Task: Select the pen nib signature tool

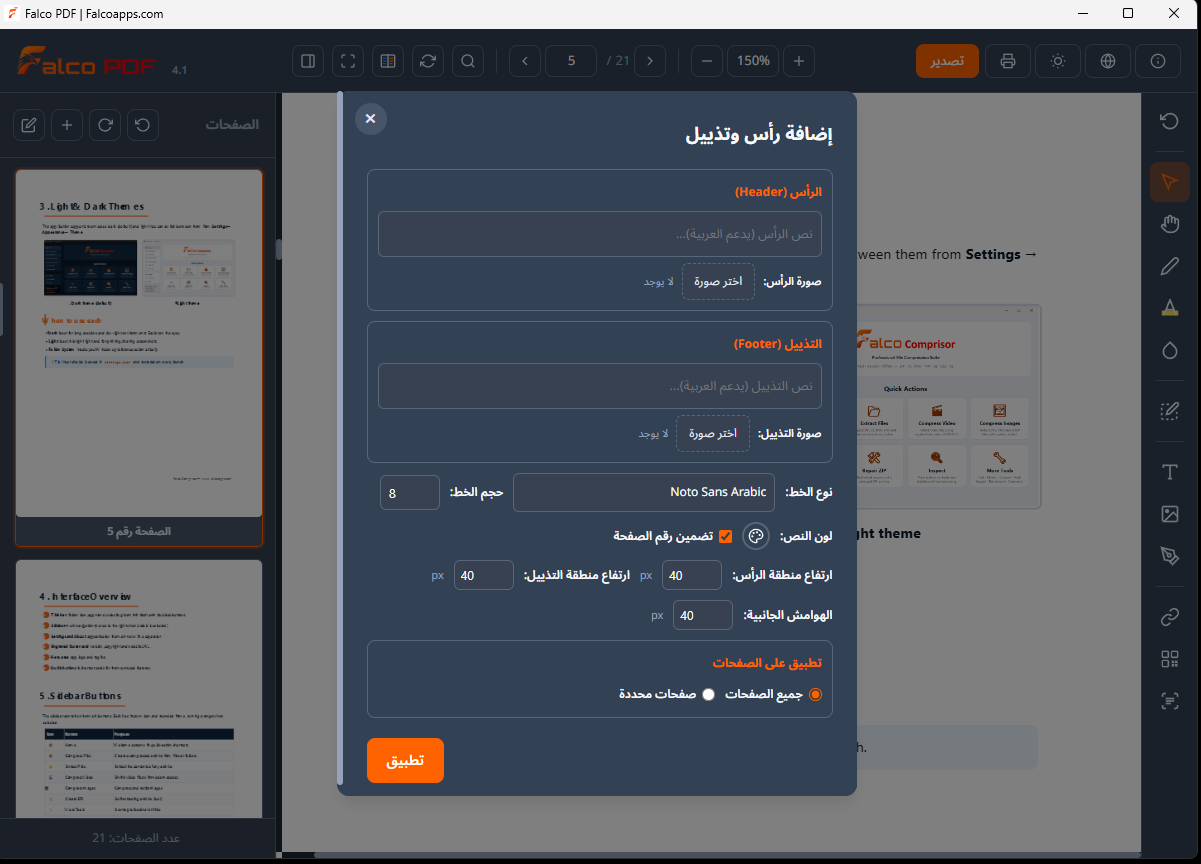Action: pos(1169,556)
